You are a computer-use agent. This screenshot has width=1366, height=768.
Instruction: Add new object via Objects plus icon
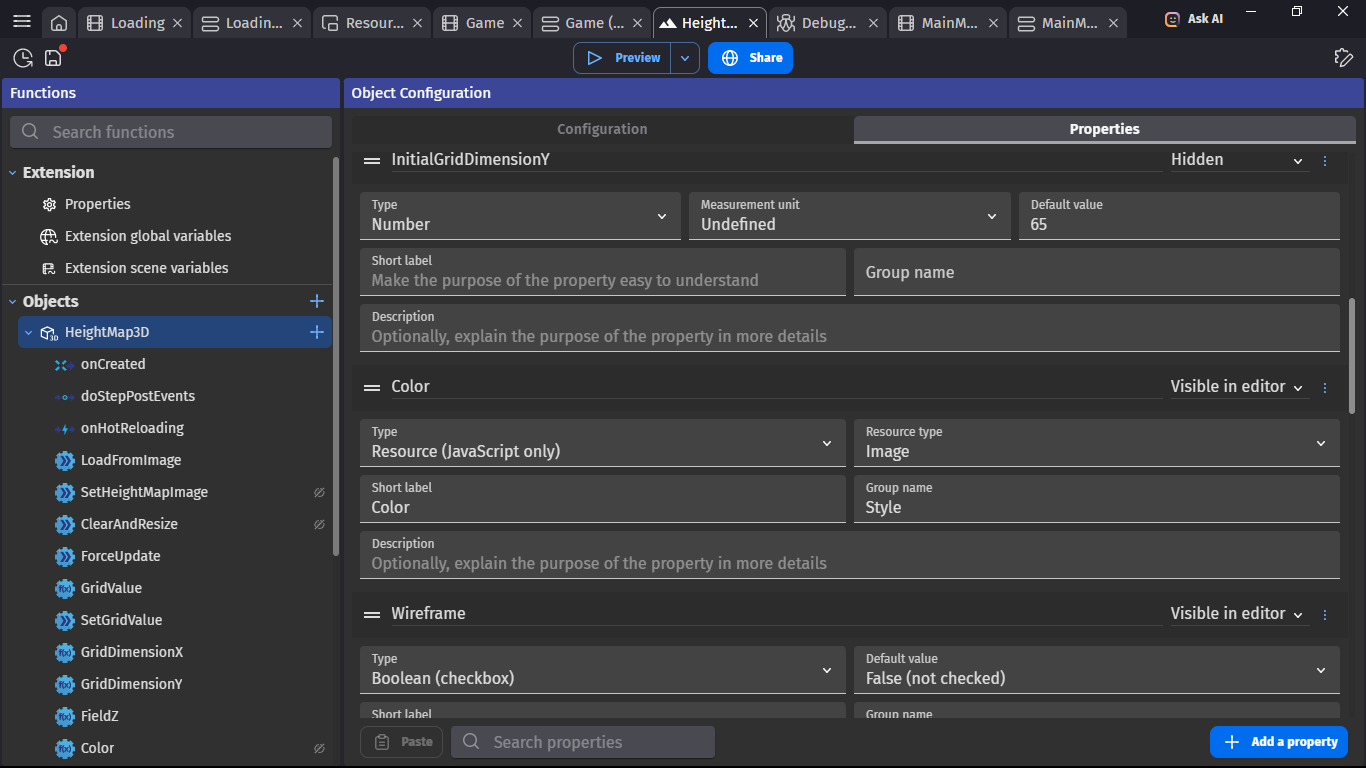click(317, 301)
